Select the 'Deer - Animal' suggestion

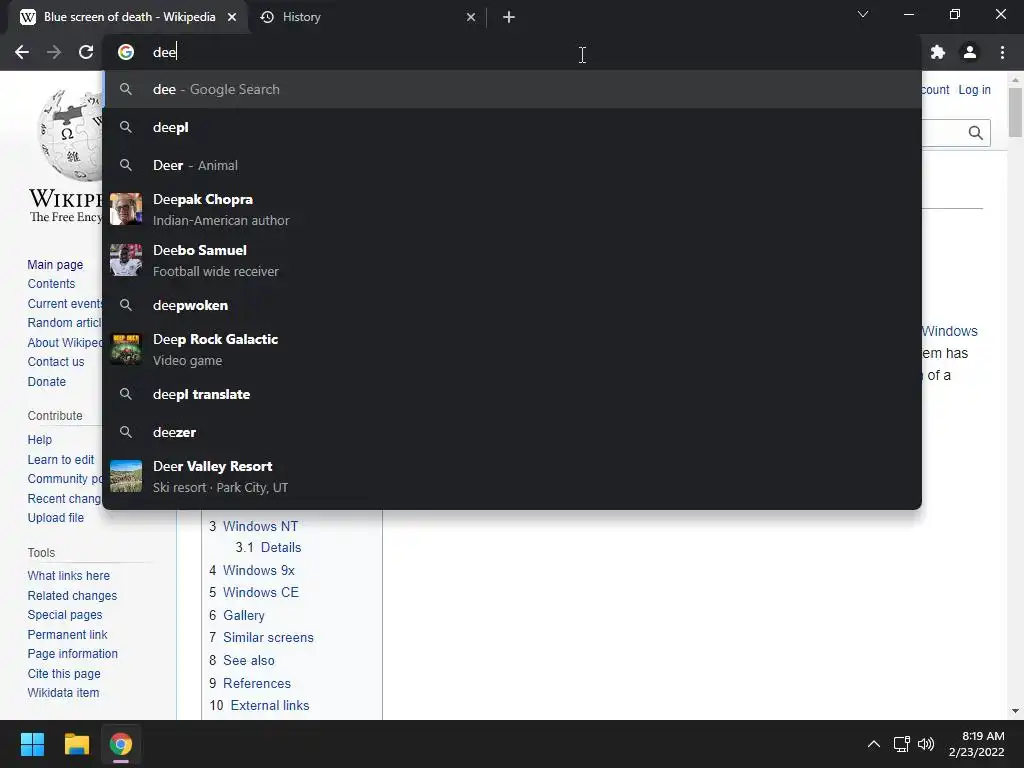512,165
